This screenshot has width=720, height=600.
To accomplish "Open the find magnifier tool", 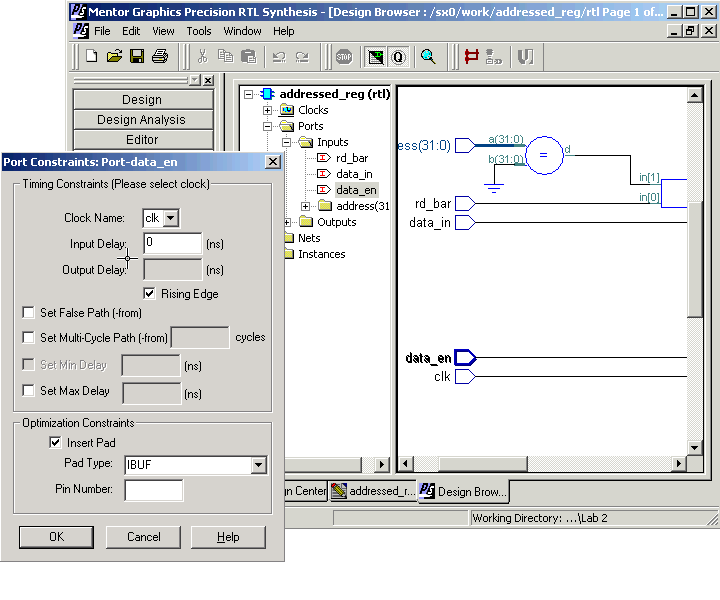I will [428, 57].
